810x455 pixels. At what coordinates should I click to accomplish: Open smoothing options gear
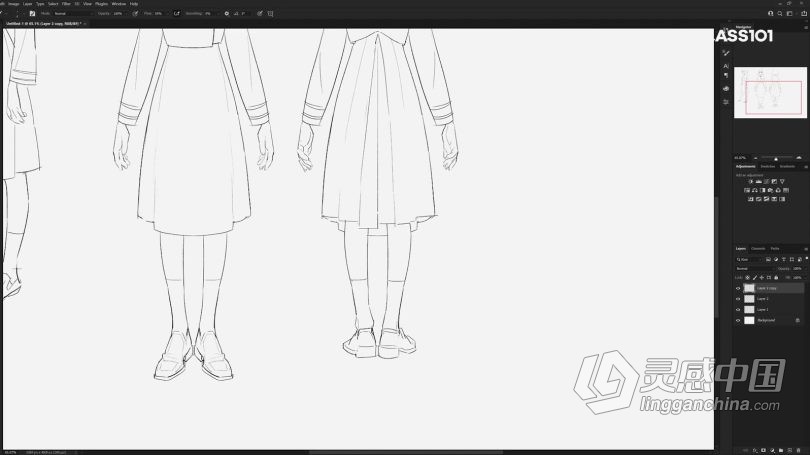coord(226,13)
